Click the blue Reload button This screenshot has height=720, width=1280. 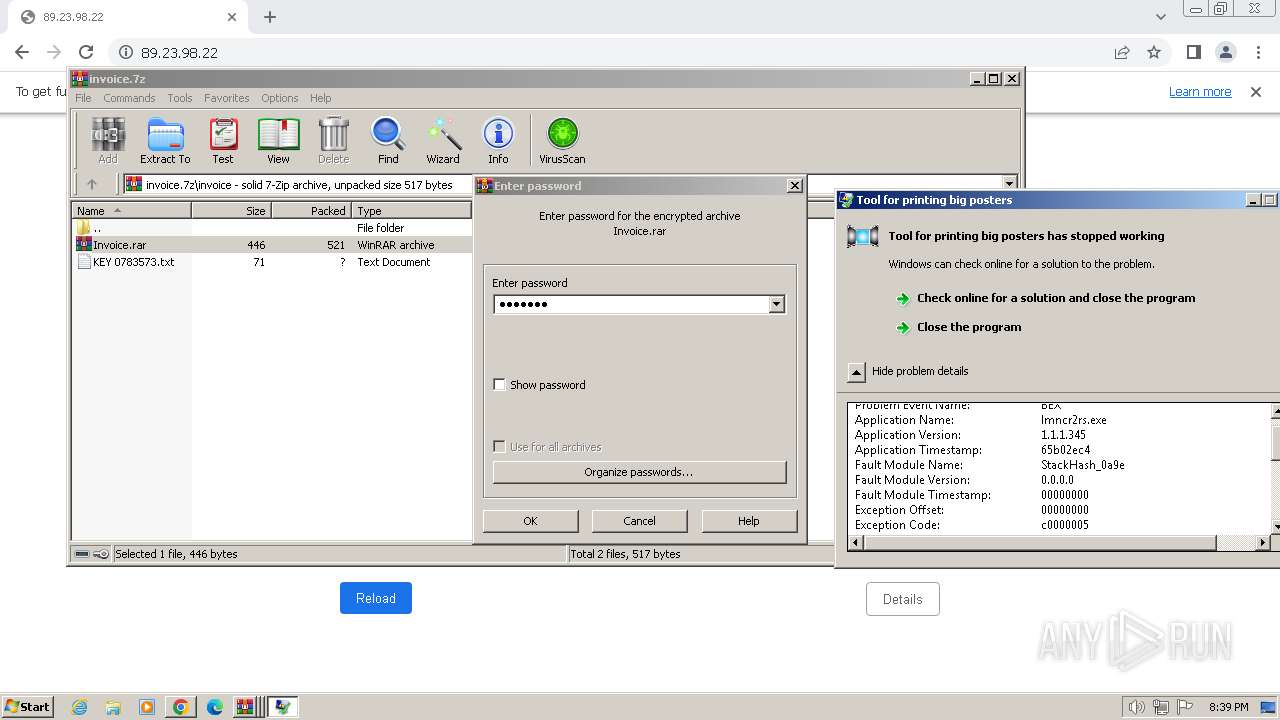pos(376,598)
